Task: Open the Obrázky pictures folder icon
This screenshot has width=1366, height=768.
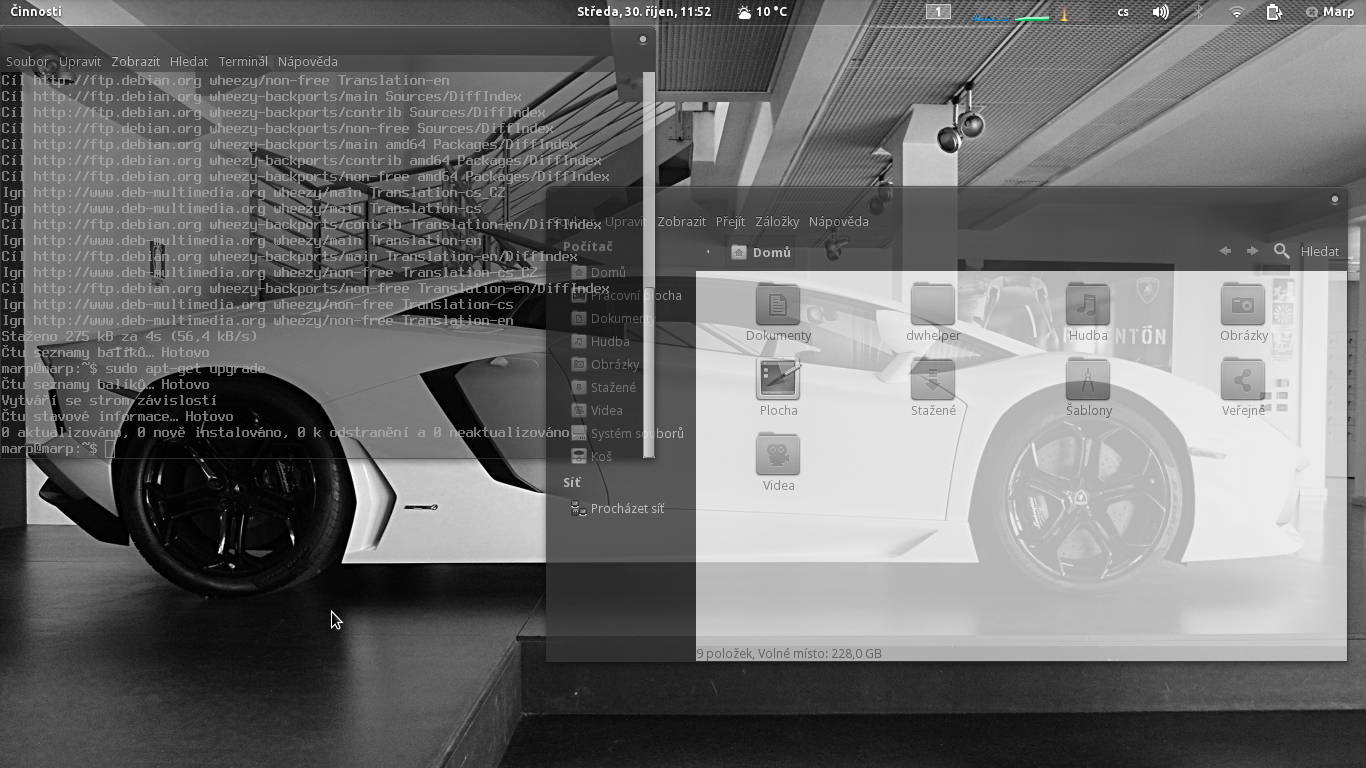Action: pyautogui.click(x=1243, y=304)
